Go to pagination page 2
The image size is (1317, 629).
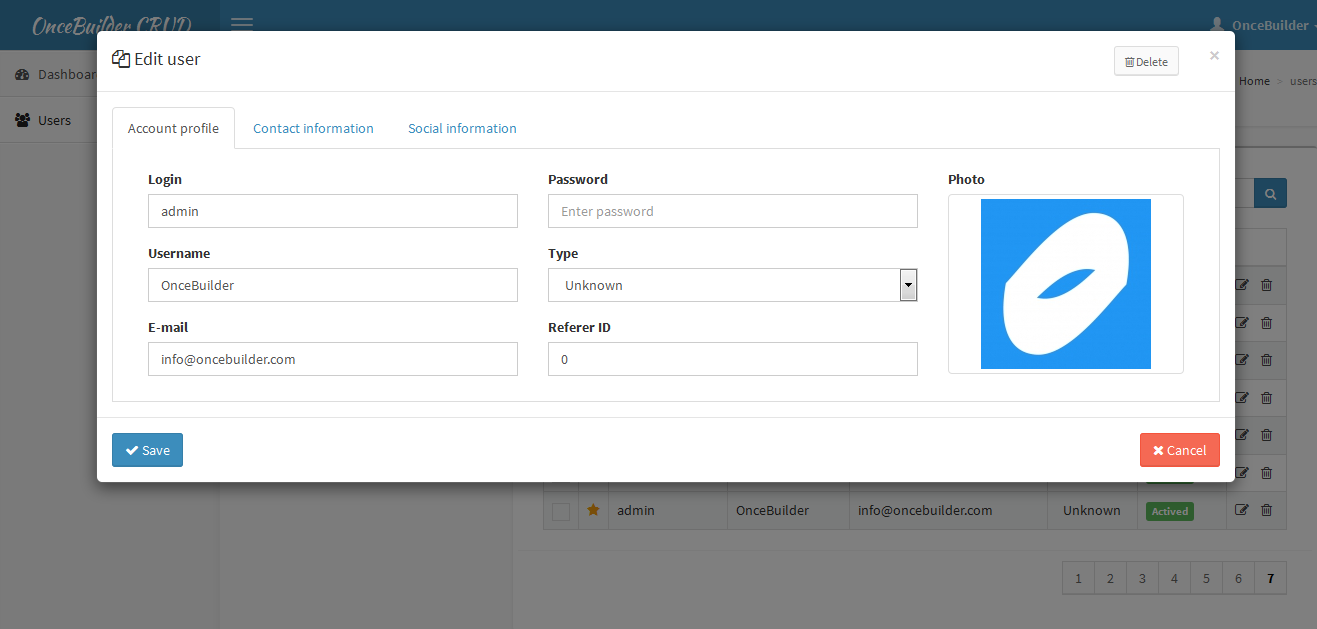pos(1110,578)
